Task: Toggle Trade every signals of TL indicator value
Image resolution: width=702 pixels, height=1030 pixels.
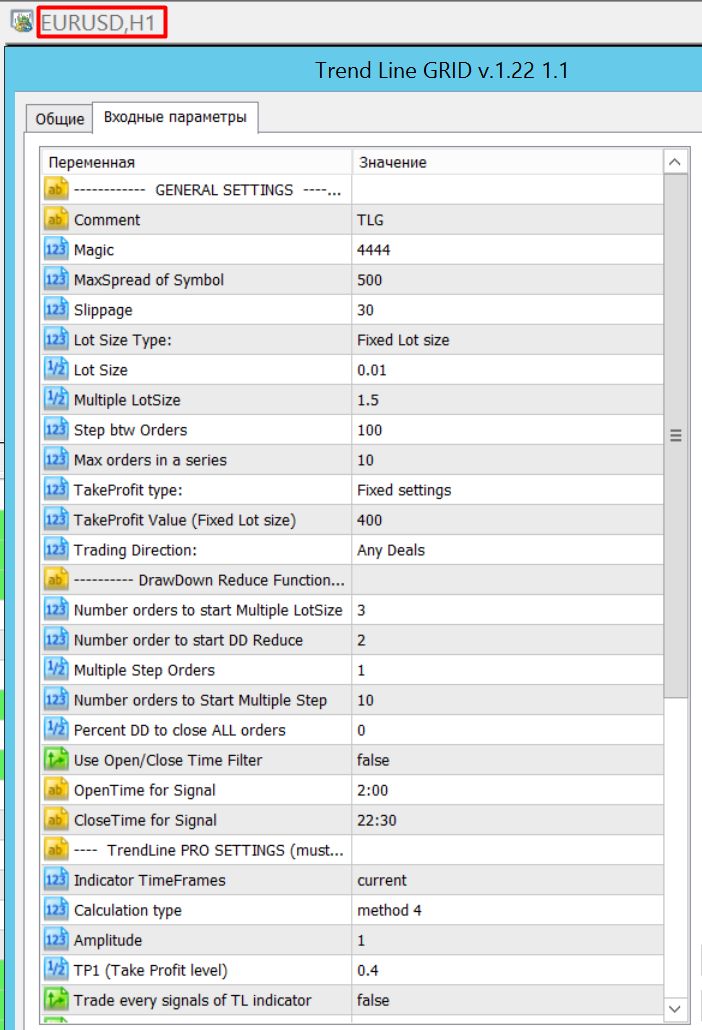Action: coord(508,1000)
